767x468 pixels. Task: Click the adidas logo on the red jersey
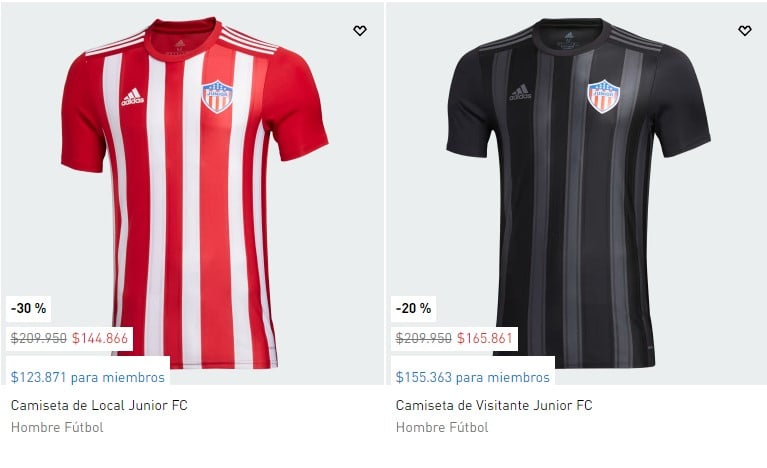tap(133, 97)
